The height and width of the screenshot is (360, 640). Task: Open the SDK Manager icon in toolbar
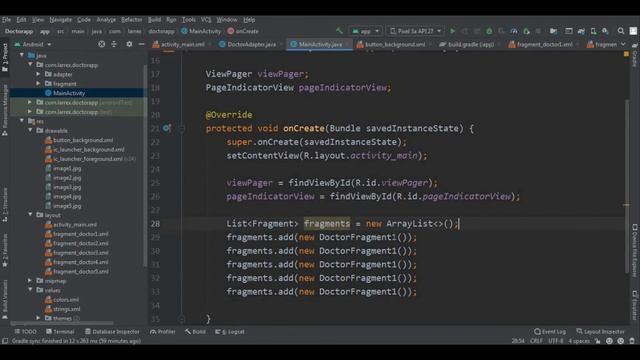(x=605, y=31)
